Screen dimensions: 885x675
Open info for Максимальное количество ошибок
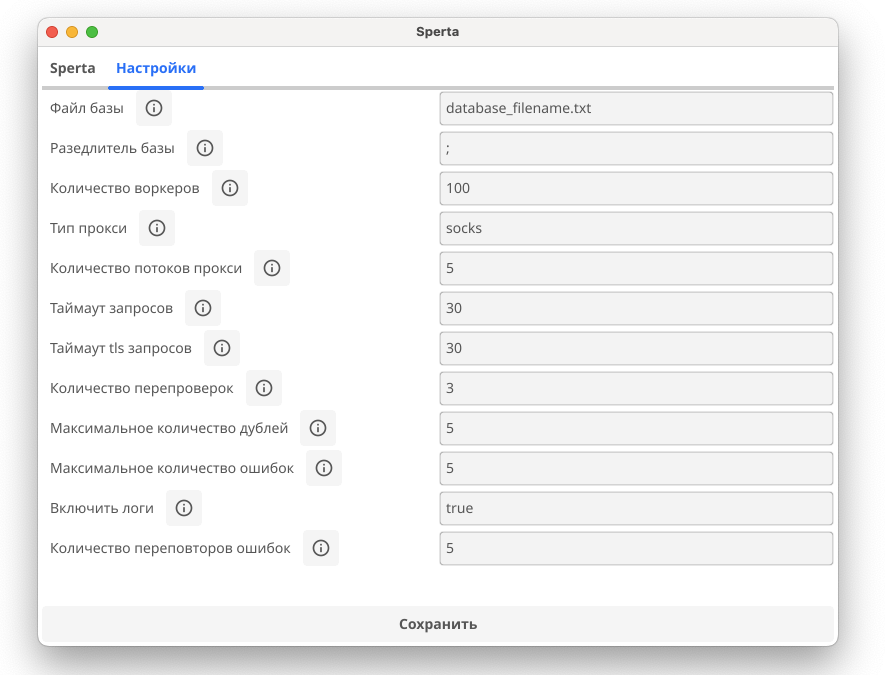pos(324,468)
